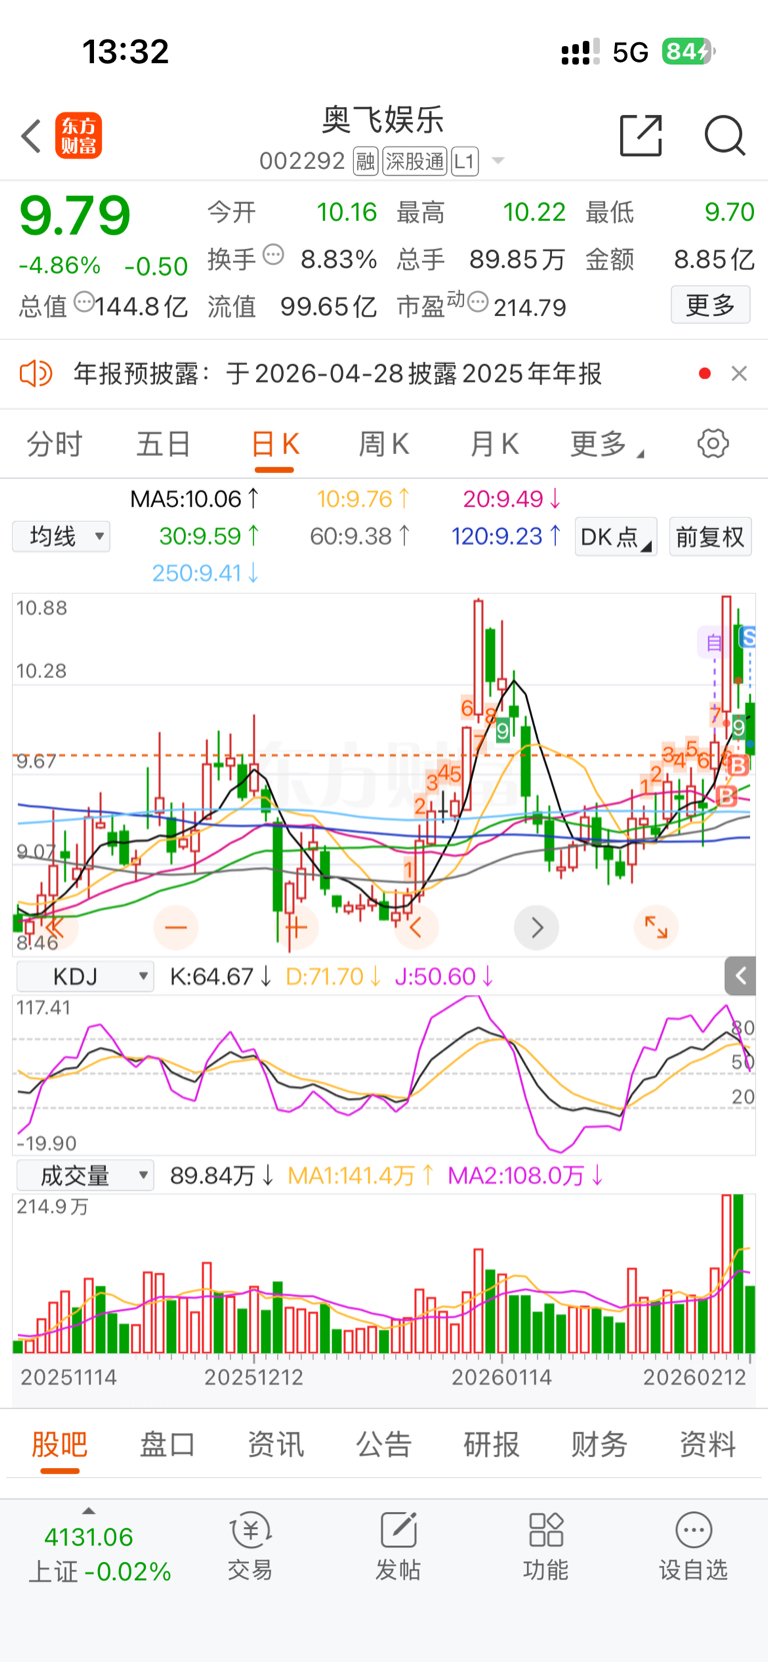Move chart forward with grey right arrow
Image resolution: width=768 pixels, height=1663 pixels.
[537, 928]
